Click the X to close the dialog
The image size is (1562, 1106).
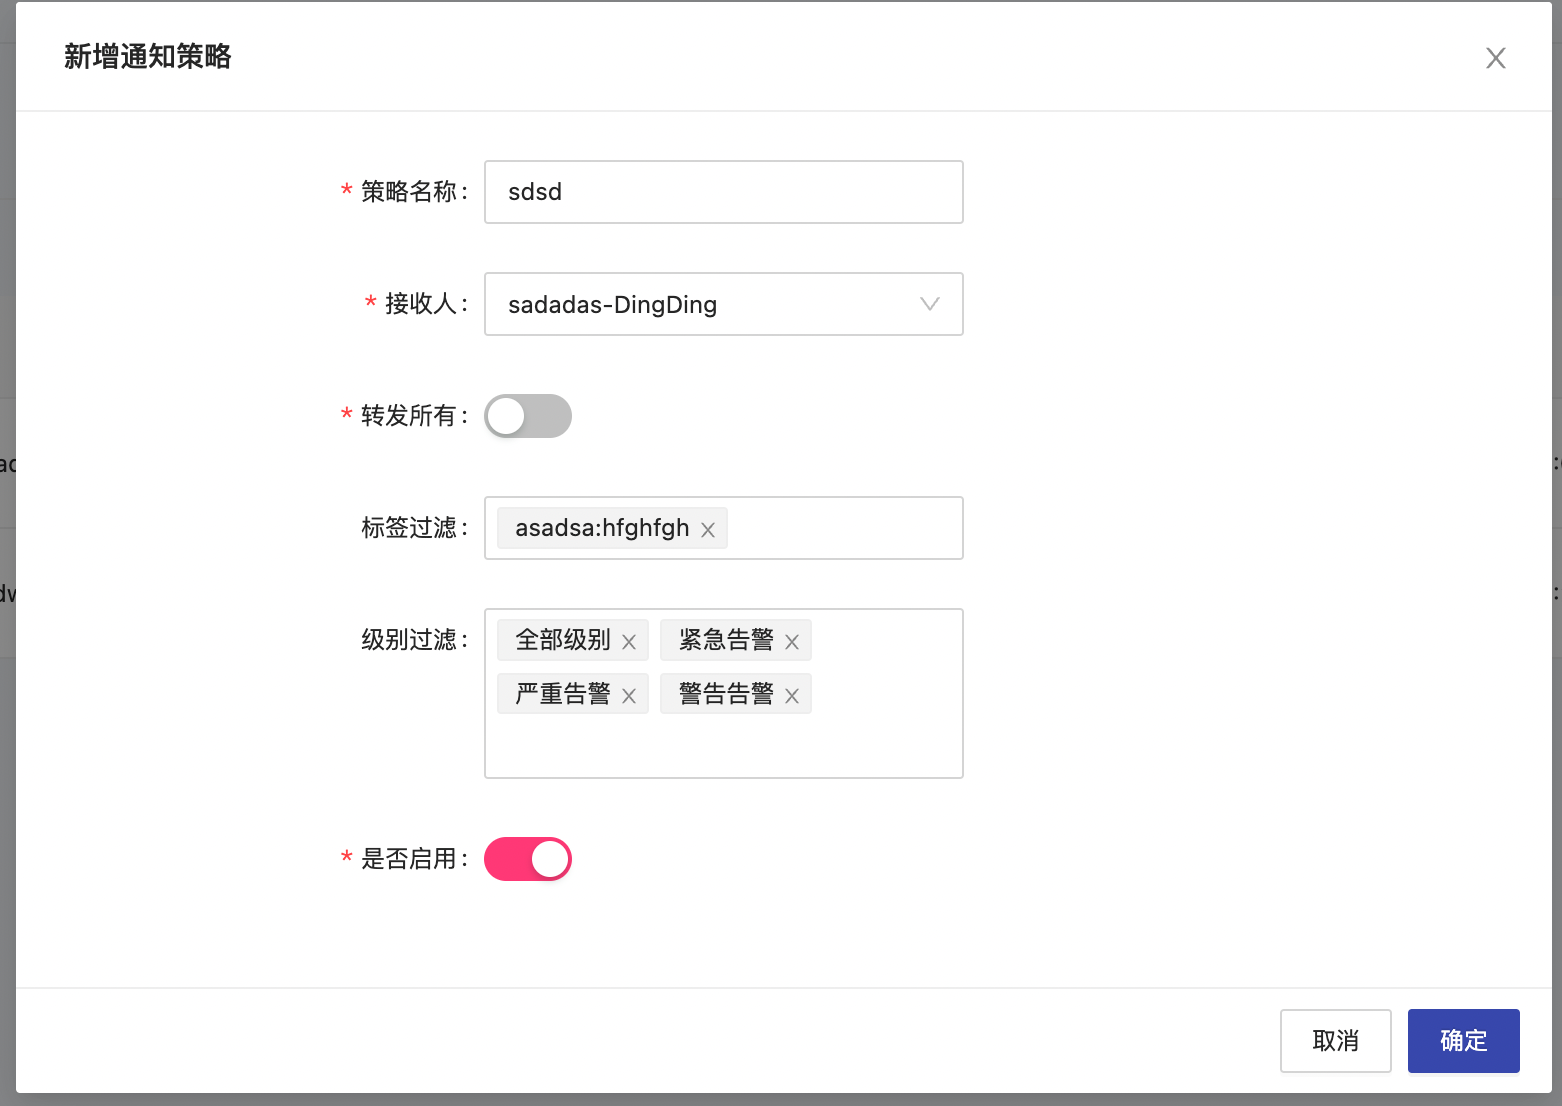[1495, 58]
